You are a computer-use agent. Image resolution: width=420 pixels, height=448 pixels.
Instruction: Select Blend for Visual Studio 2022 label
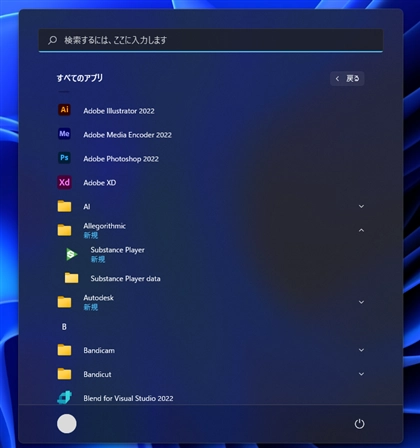[x=128, y=398]
